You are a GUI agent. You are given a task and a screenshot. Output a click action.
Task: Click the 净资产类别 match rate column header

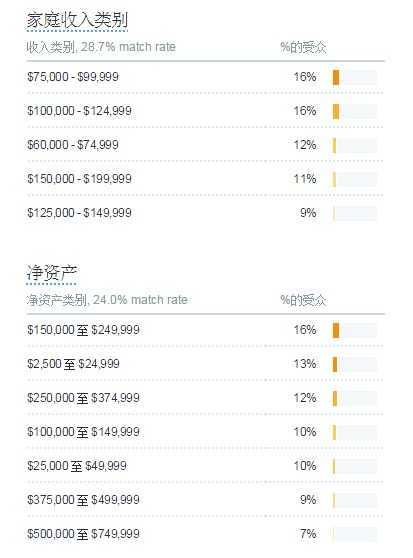(107, 300)
